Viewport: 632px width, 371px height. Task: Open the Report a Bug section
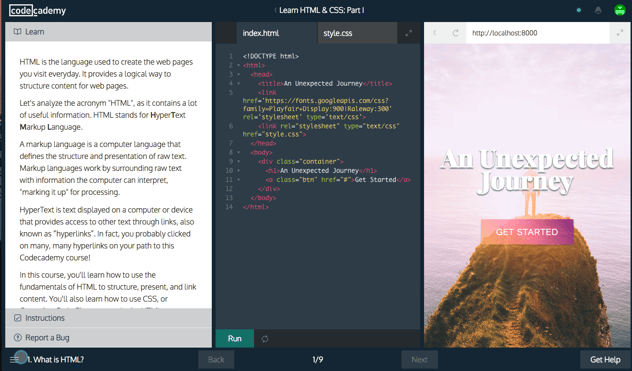click(x=108, y=338)
